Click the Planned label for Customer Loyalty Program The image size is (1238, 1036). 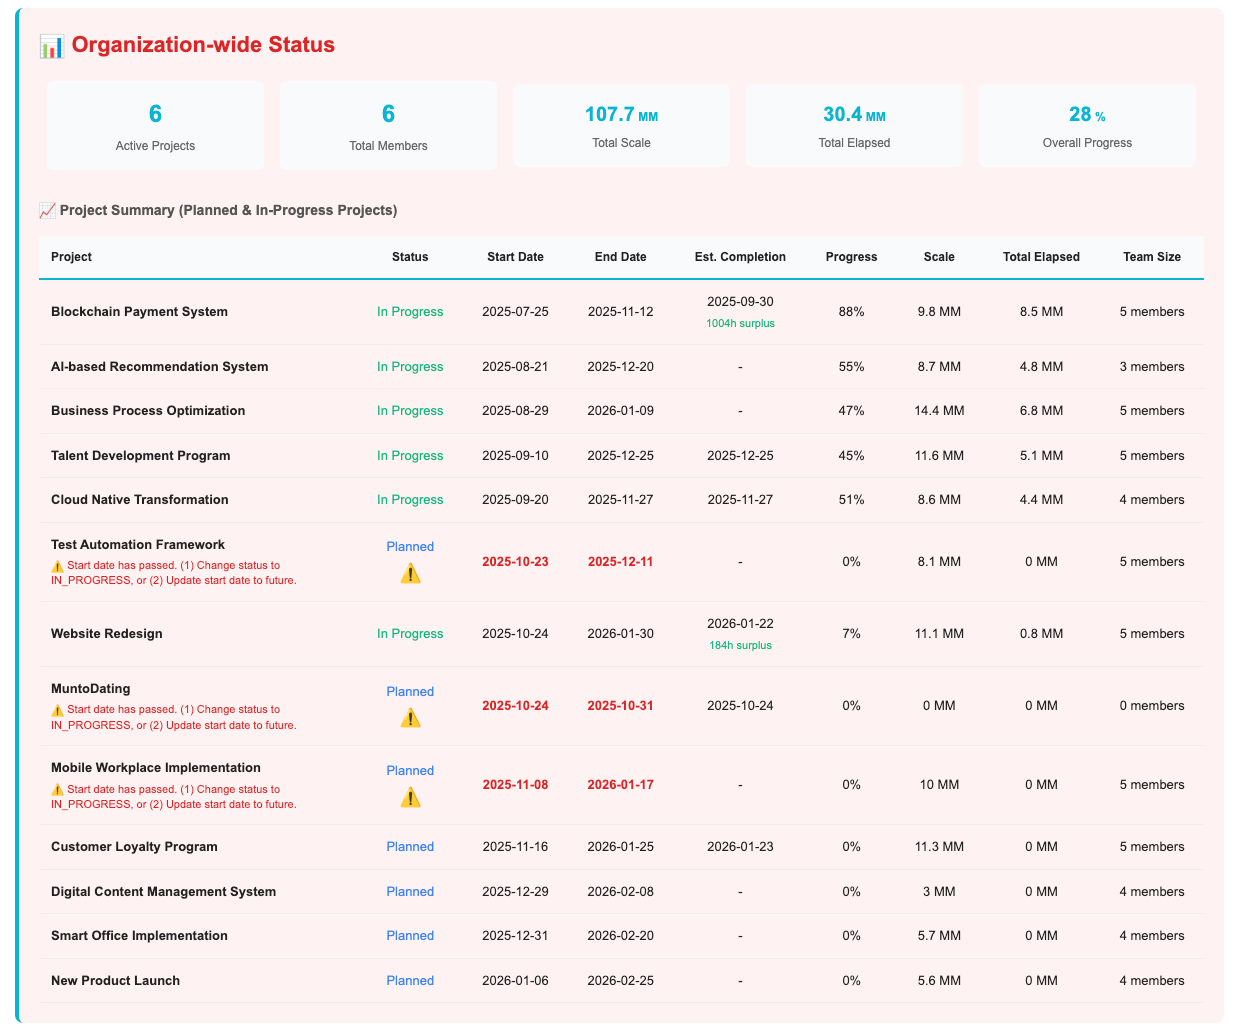pos(410,846)
